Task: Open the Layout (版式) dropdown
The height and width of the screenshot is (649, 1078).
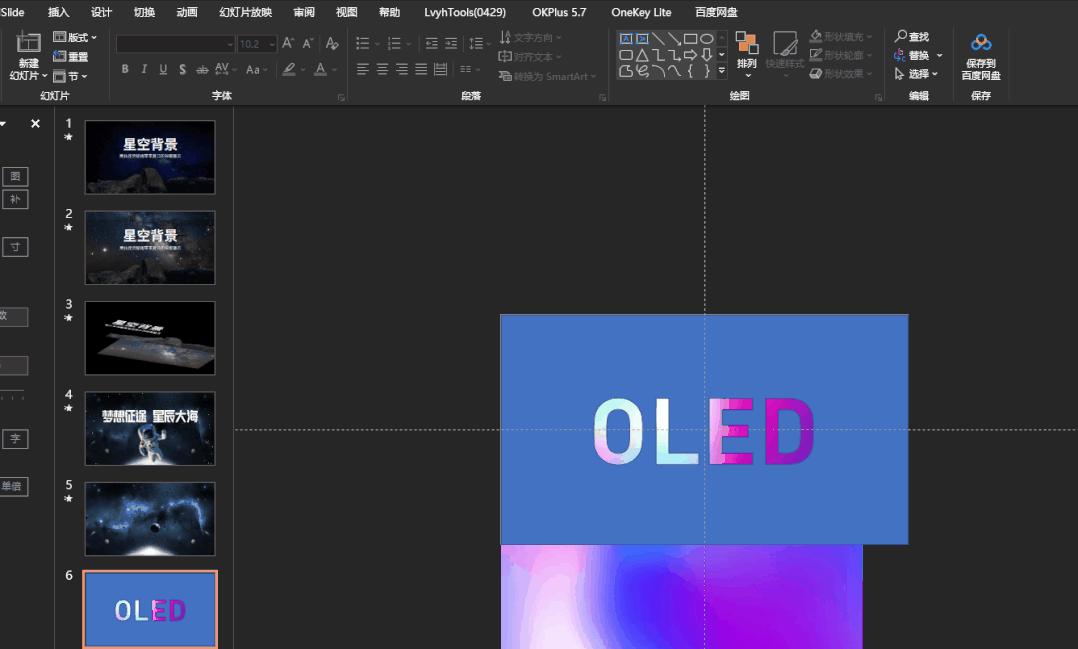Action: point(76,38)
